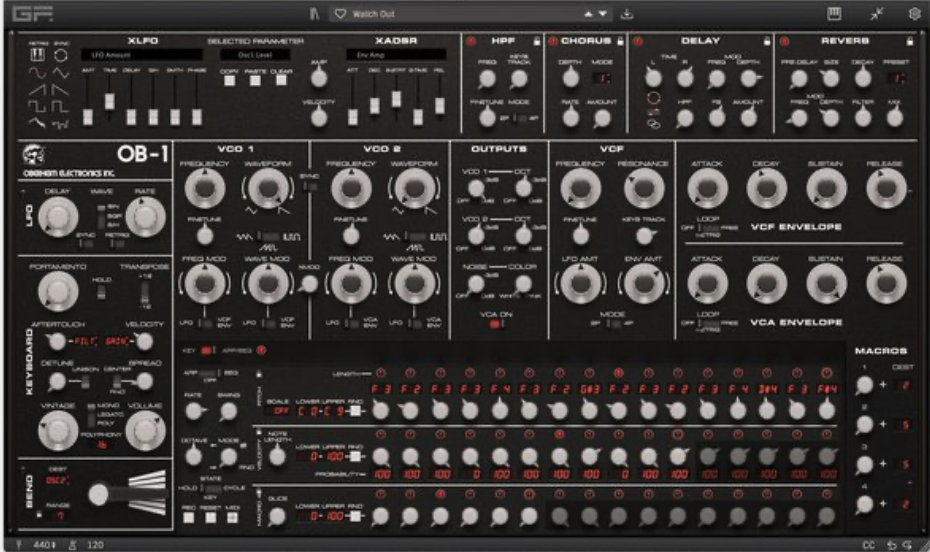Screen dimensions: 930x552
Task: Toggle the HPF power button
Action: [x=470, y=41]
